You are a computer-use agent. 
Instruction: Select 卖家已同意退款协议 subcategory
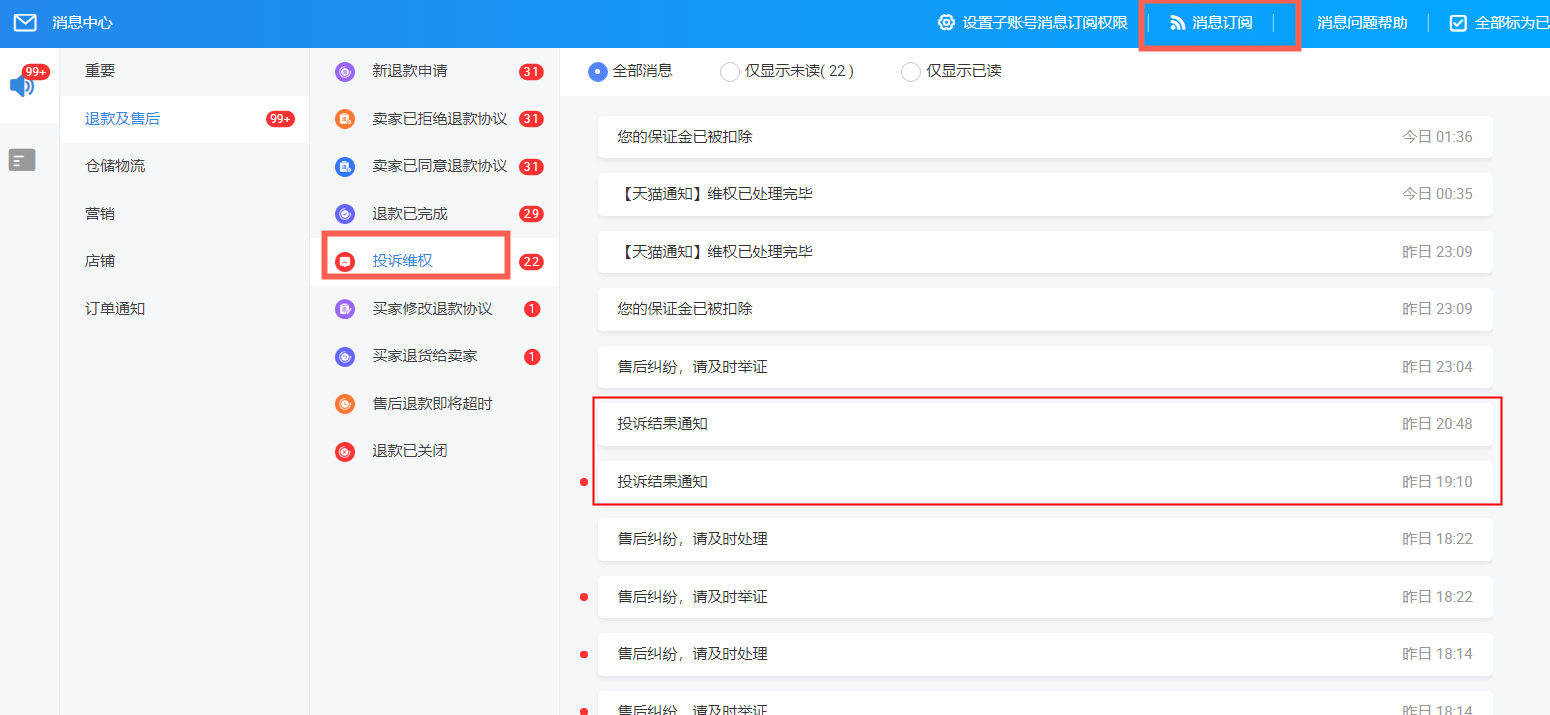(434, 166)
